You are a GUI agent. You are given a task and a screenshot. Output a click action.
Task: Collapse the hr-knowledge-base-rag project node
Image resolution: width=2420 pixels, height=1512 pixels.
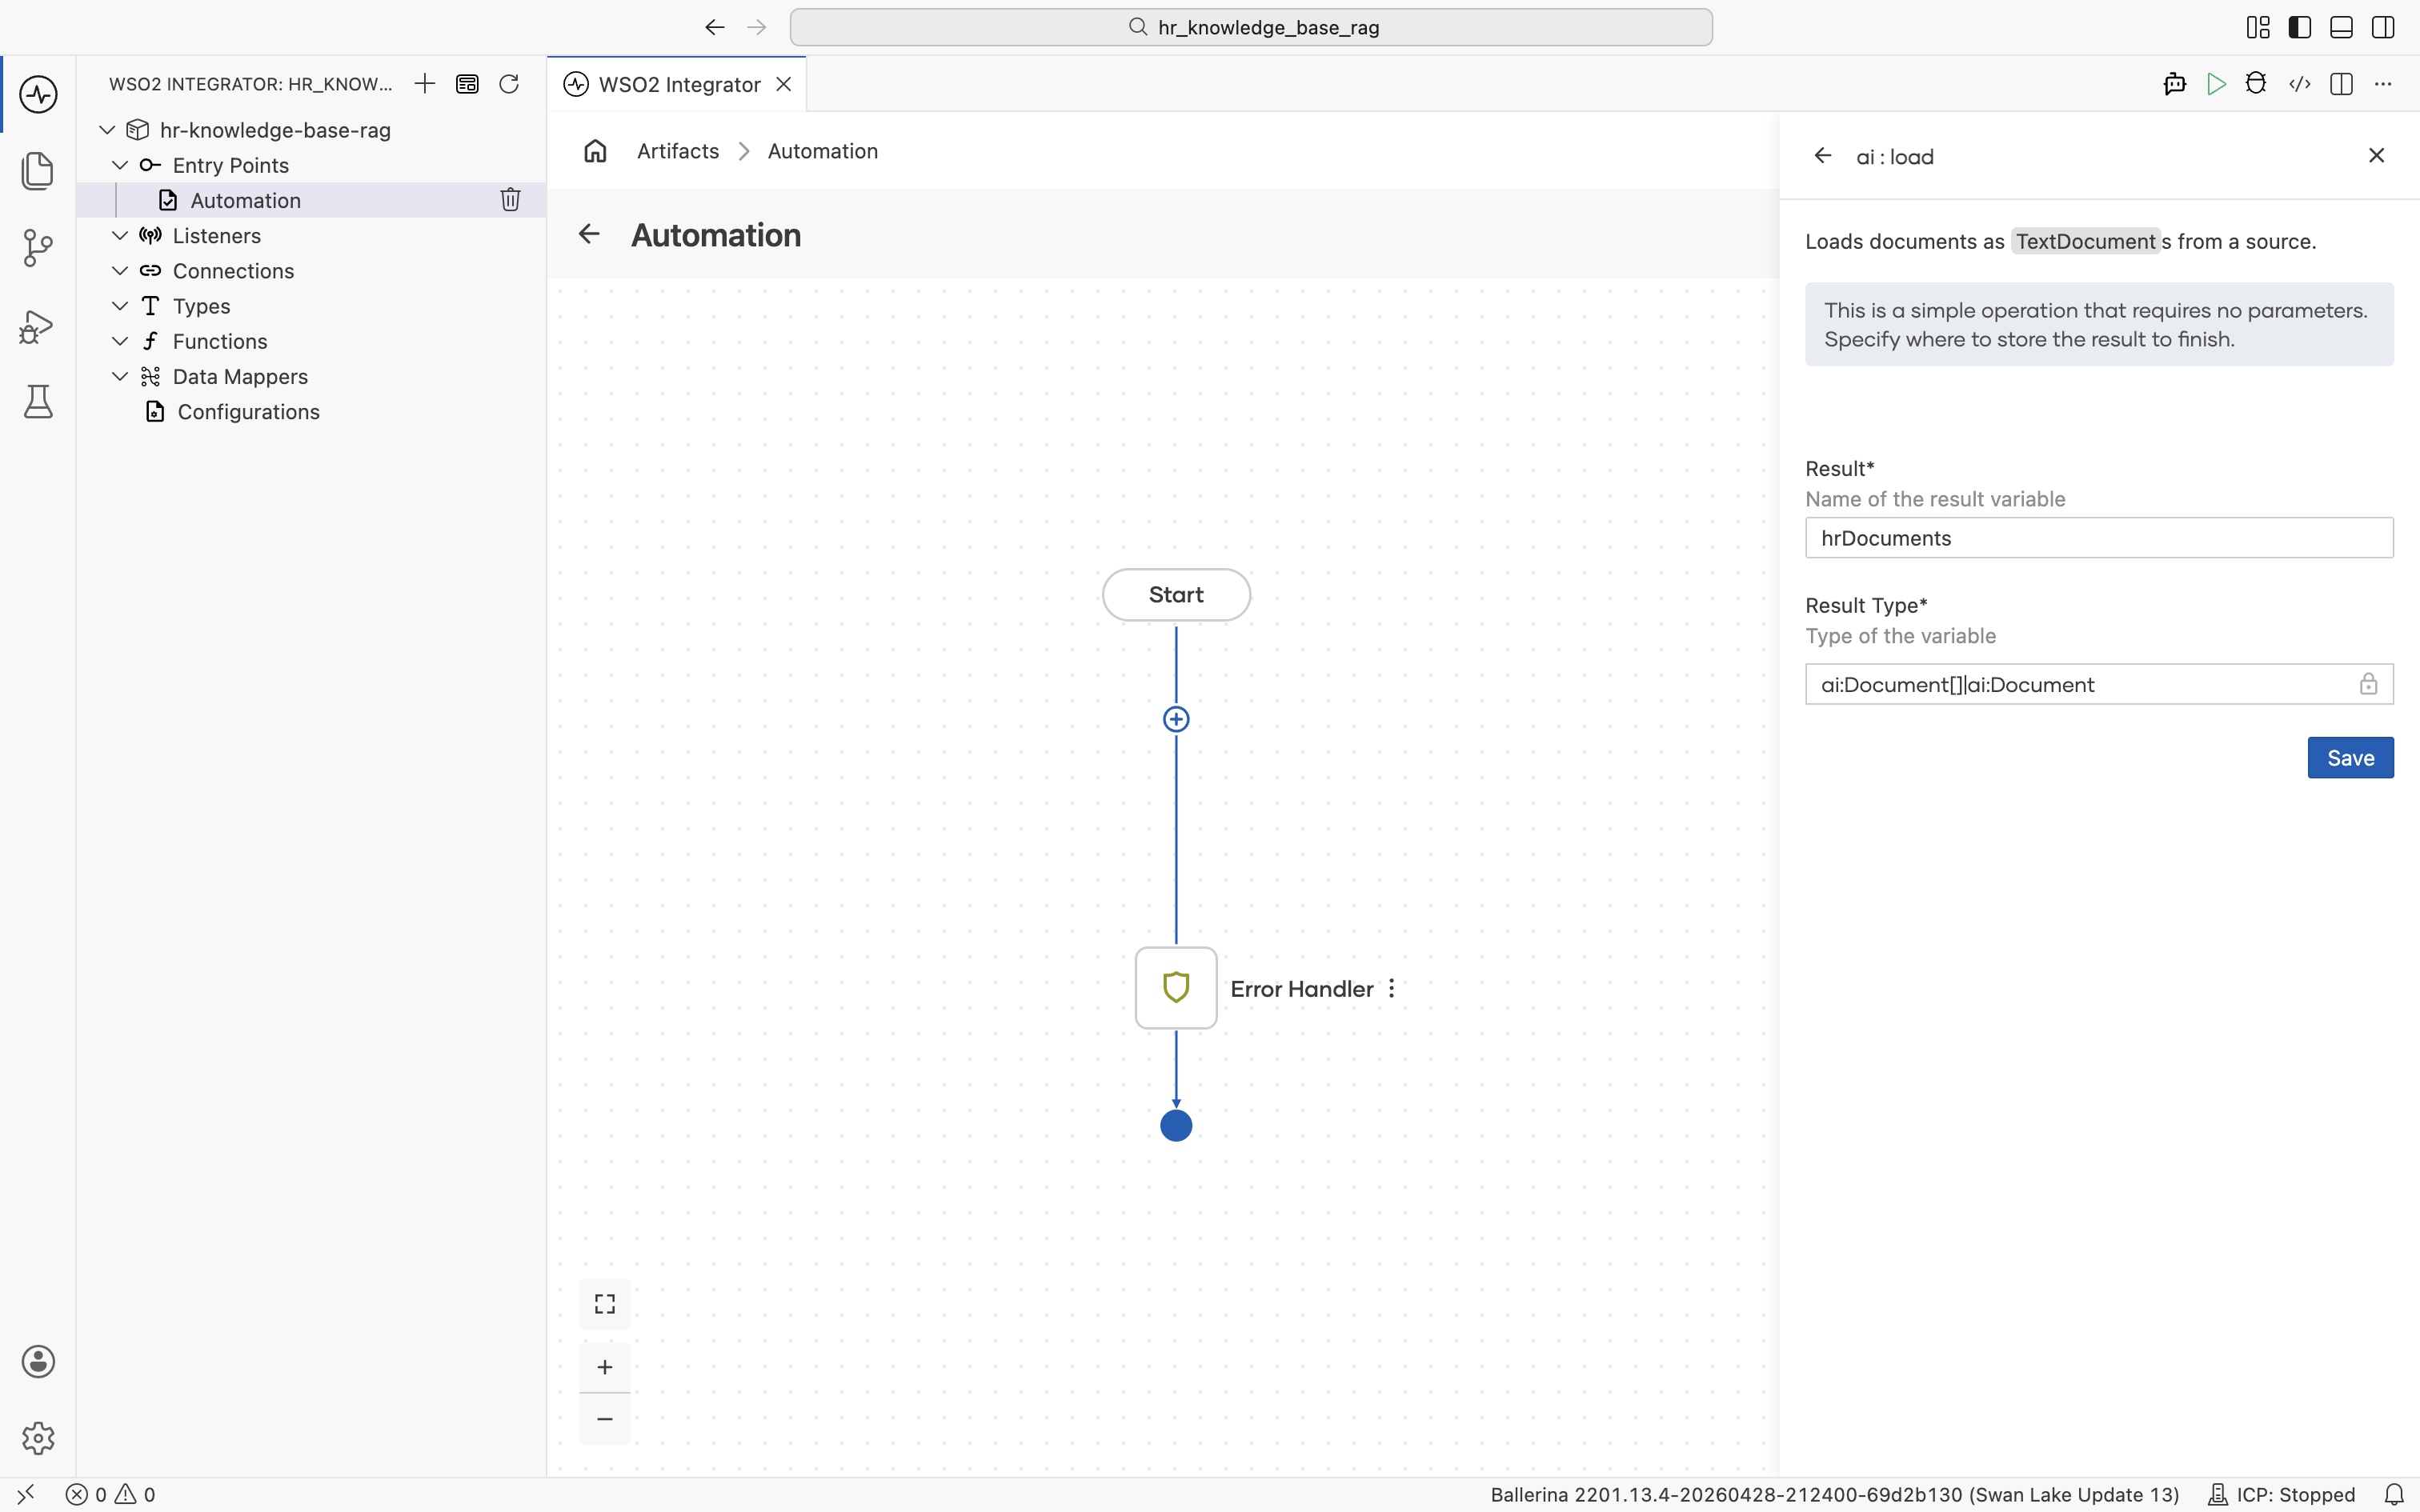tap(107, 130)
